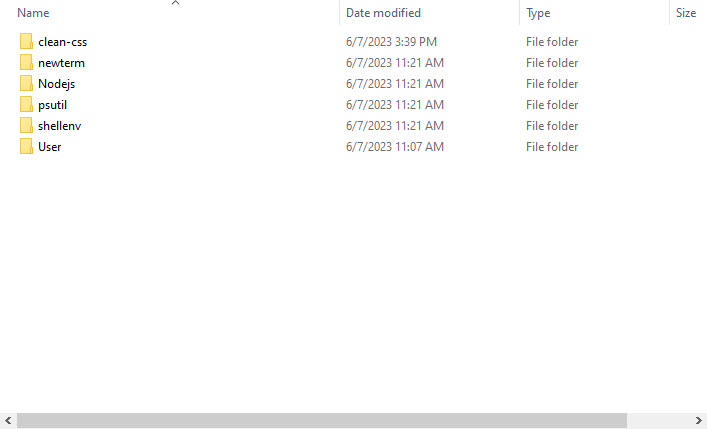This screenshot has height=429, width=707.
Task: Click the Nodejs row's modified date
Action: (x=395, y=84)
